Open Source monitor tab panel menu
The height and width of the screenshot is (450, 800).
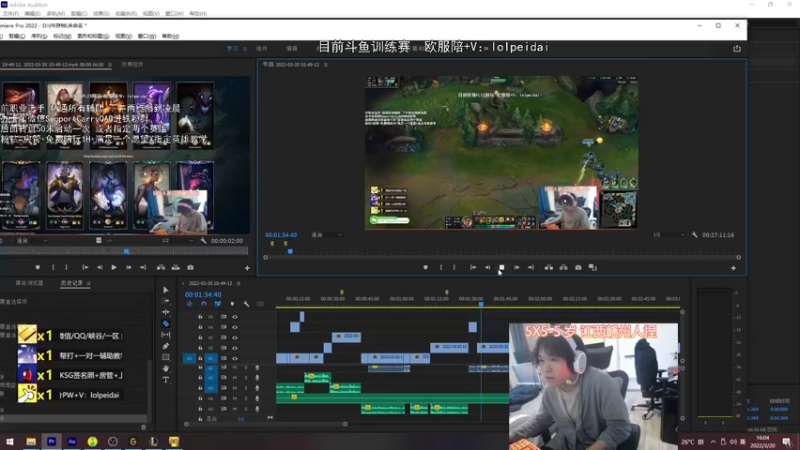point(109,65)
